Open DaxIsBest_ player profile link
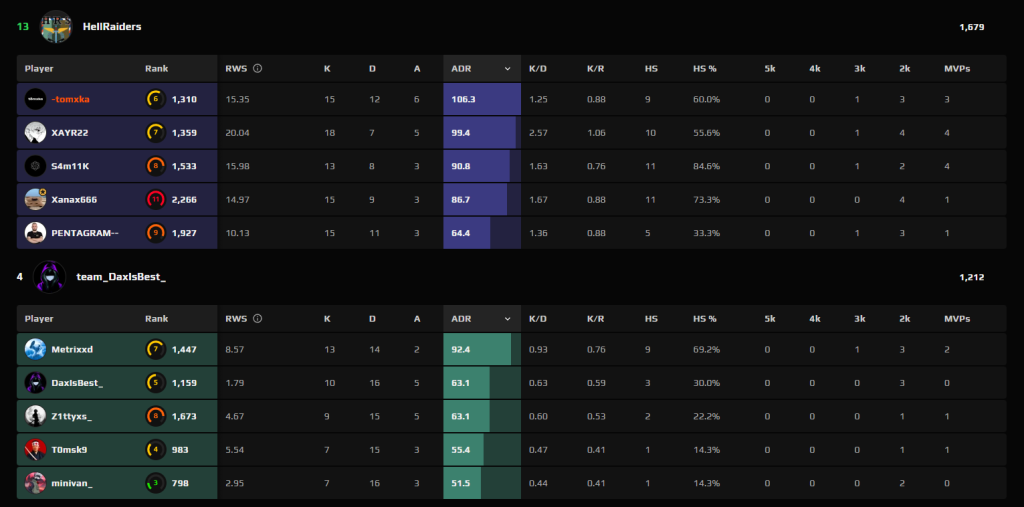The image size is (1024, 507). (x=77, y=382)
